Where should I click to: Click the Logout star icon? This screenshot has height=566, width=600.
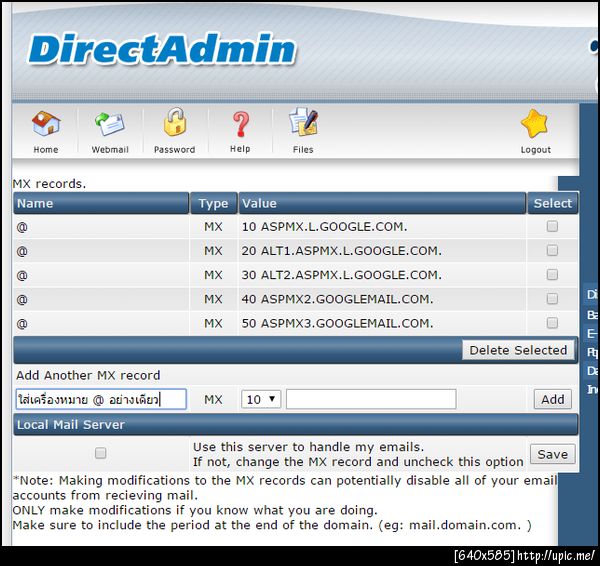coord(535,124)
